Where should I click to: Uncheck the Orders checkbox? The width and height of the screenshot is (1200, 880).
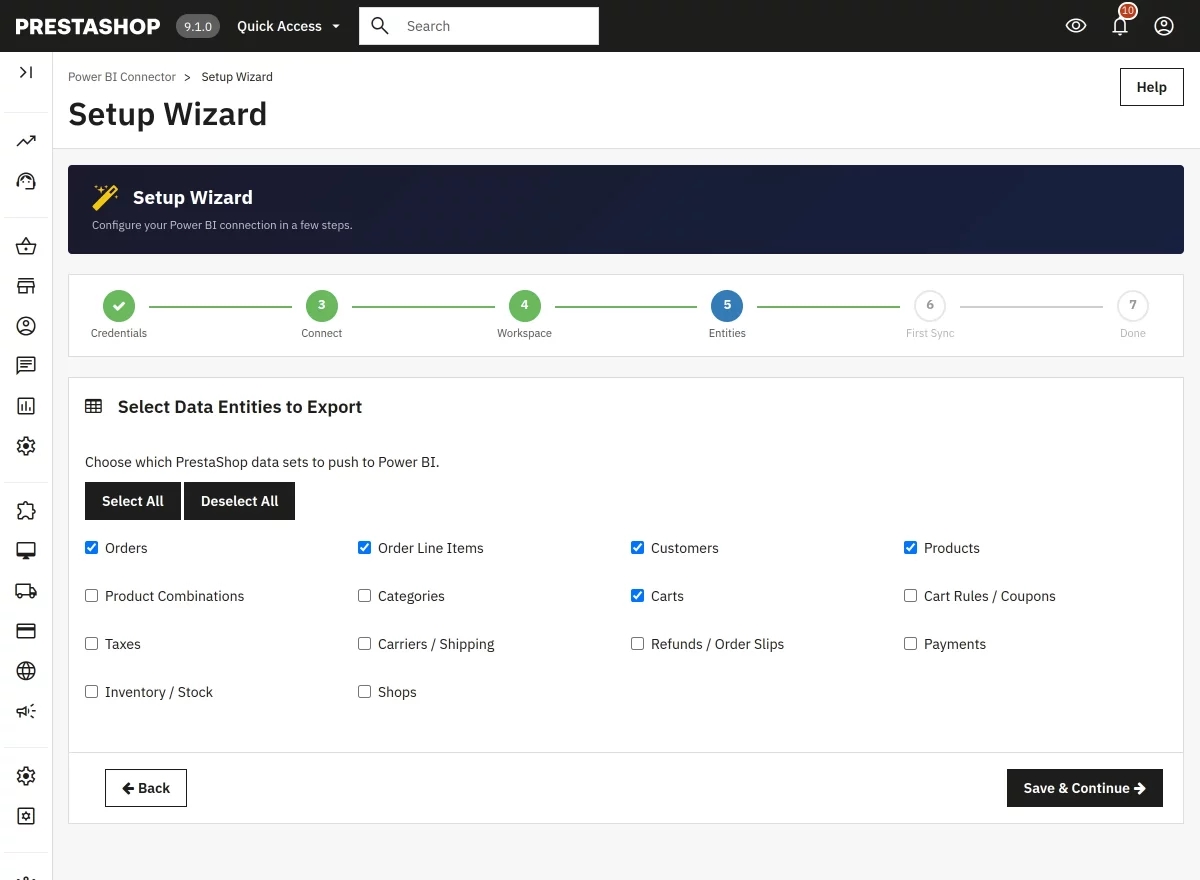[92, 548]
